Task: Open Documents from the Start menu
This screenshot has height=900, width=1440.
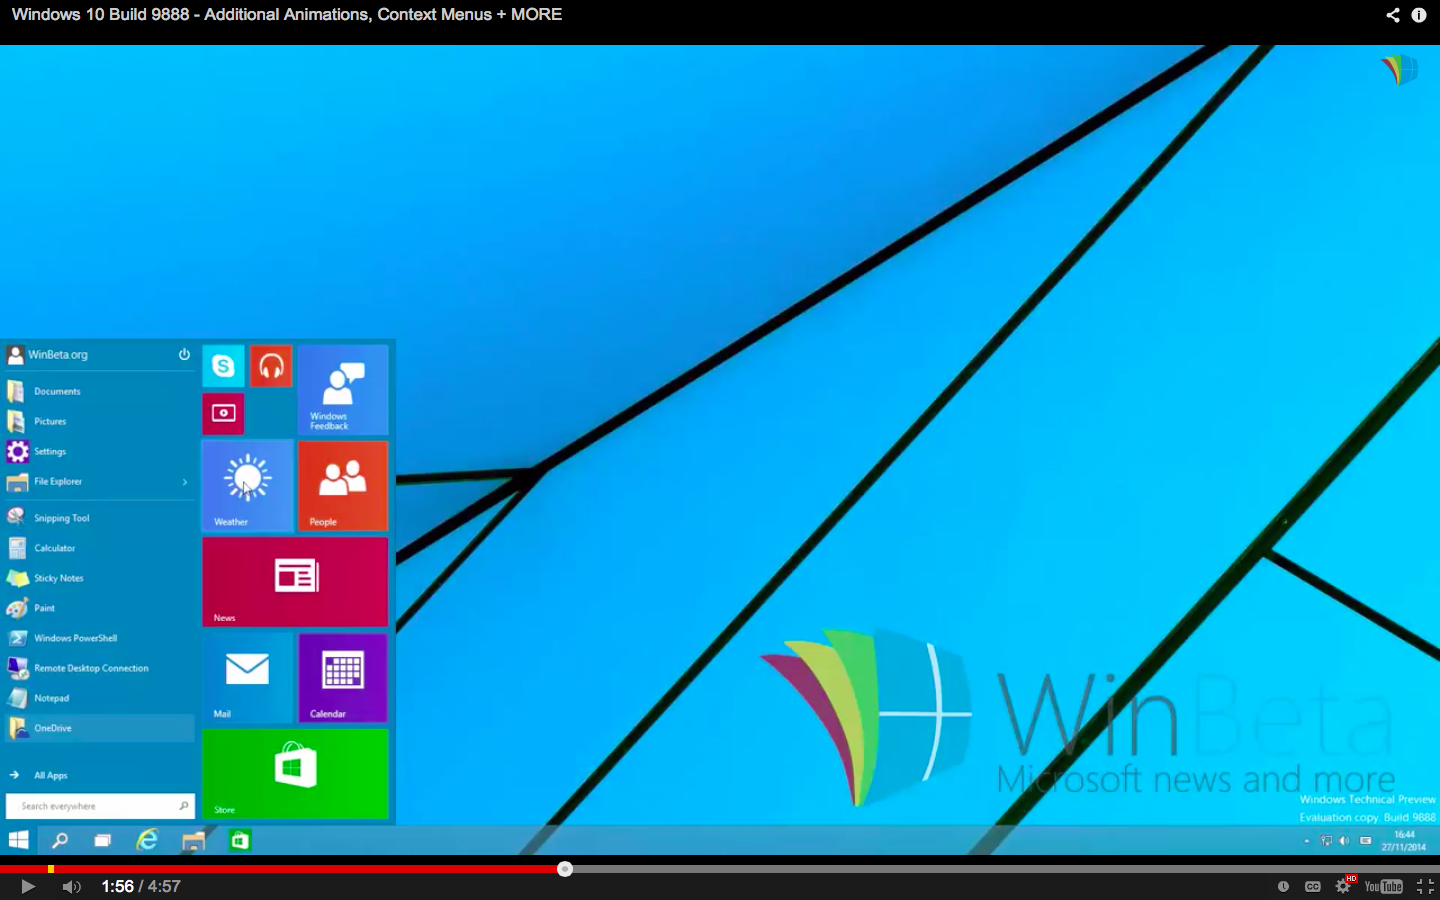Action: coord(100,391)
